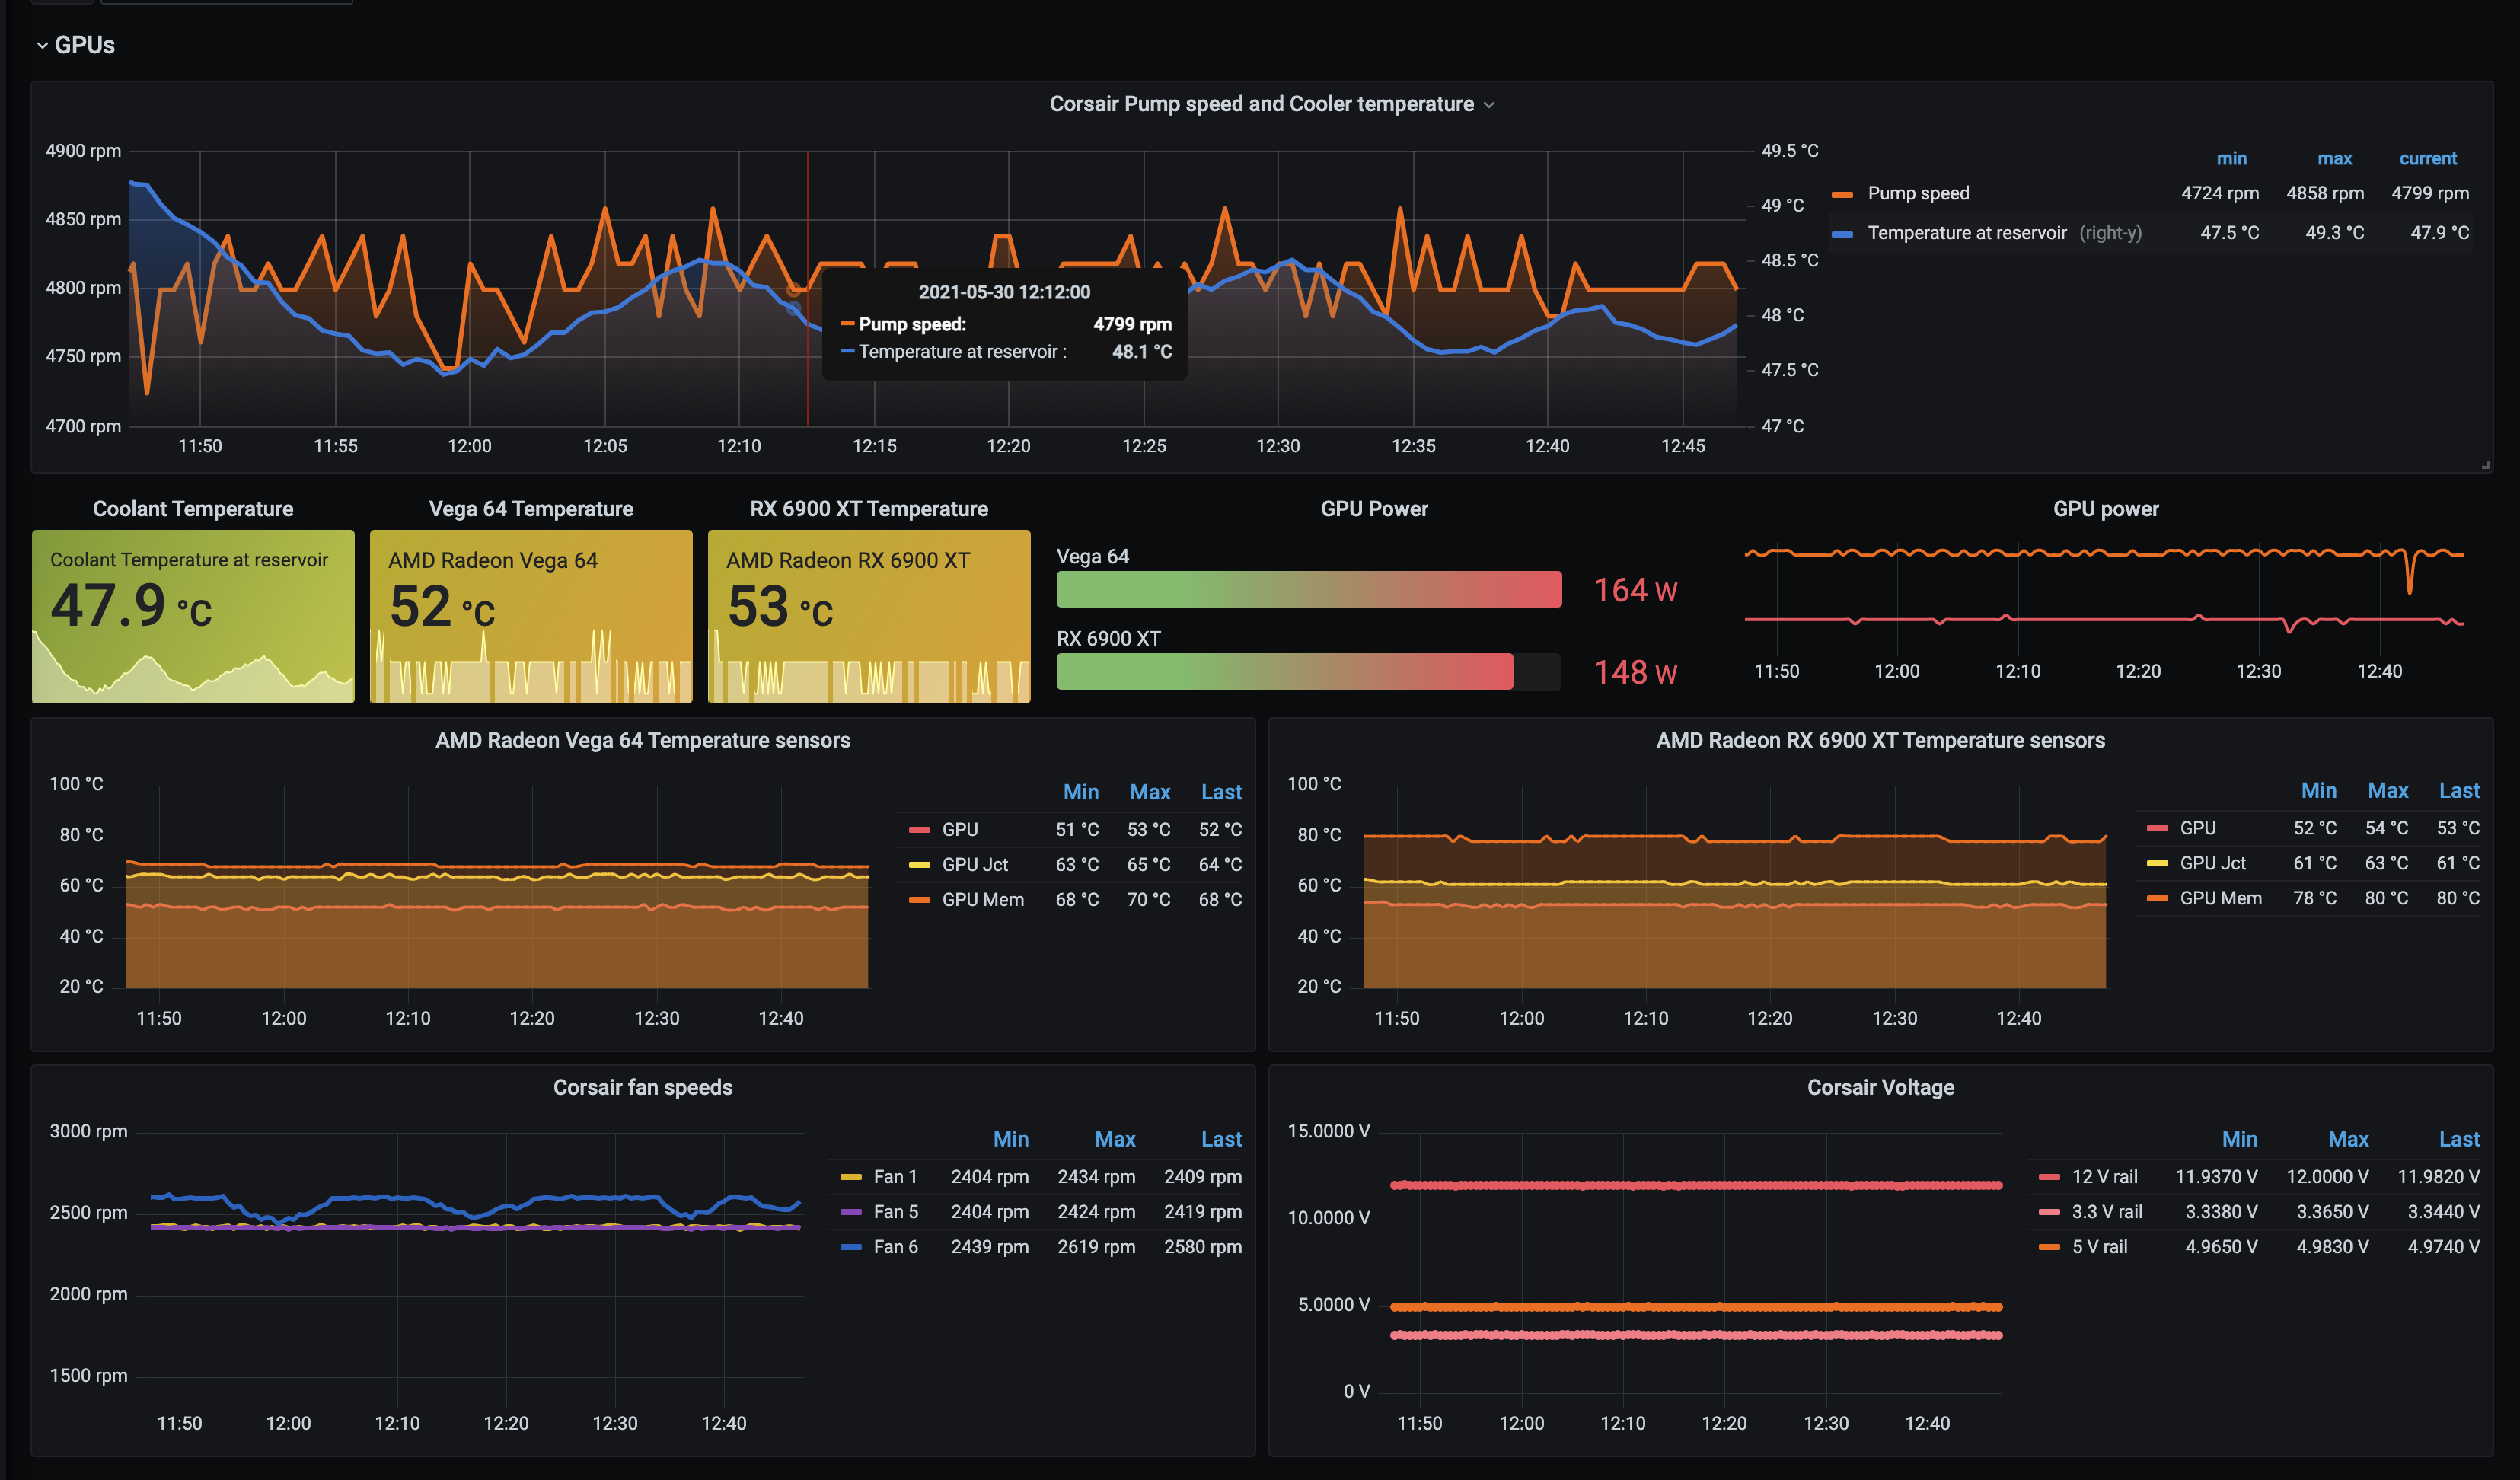This screenshot has width=2520, height=1480.
Task: Open the Corsair fan speeds panel title menu
Action: [x=642, y=1087]
